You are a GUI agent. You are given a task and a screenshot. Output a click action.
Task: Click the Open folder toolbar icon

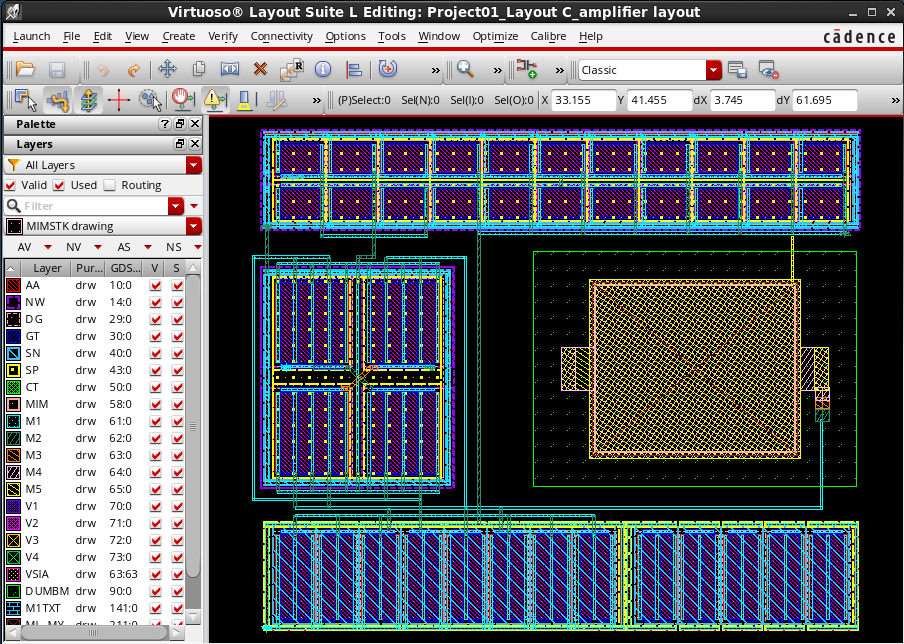25,70
